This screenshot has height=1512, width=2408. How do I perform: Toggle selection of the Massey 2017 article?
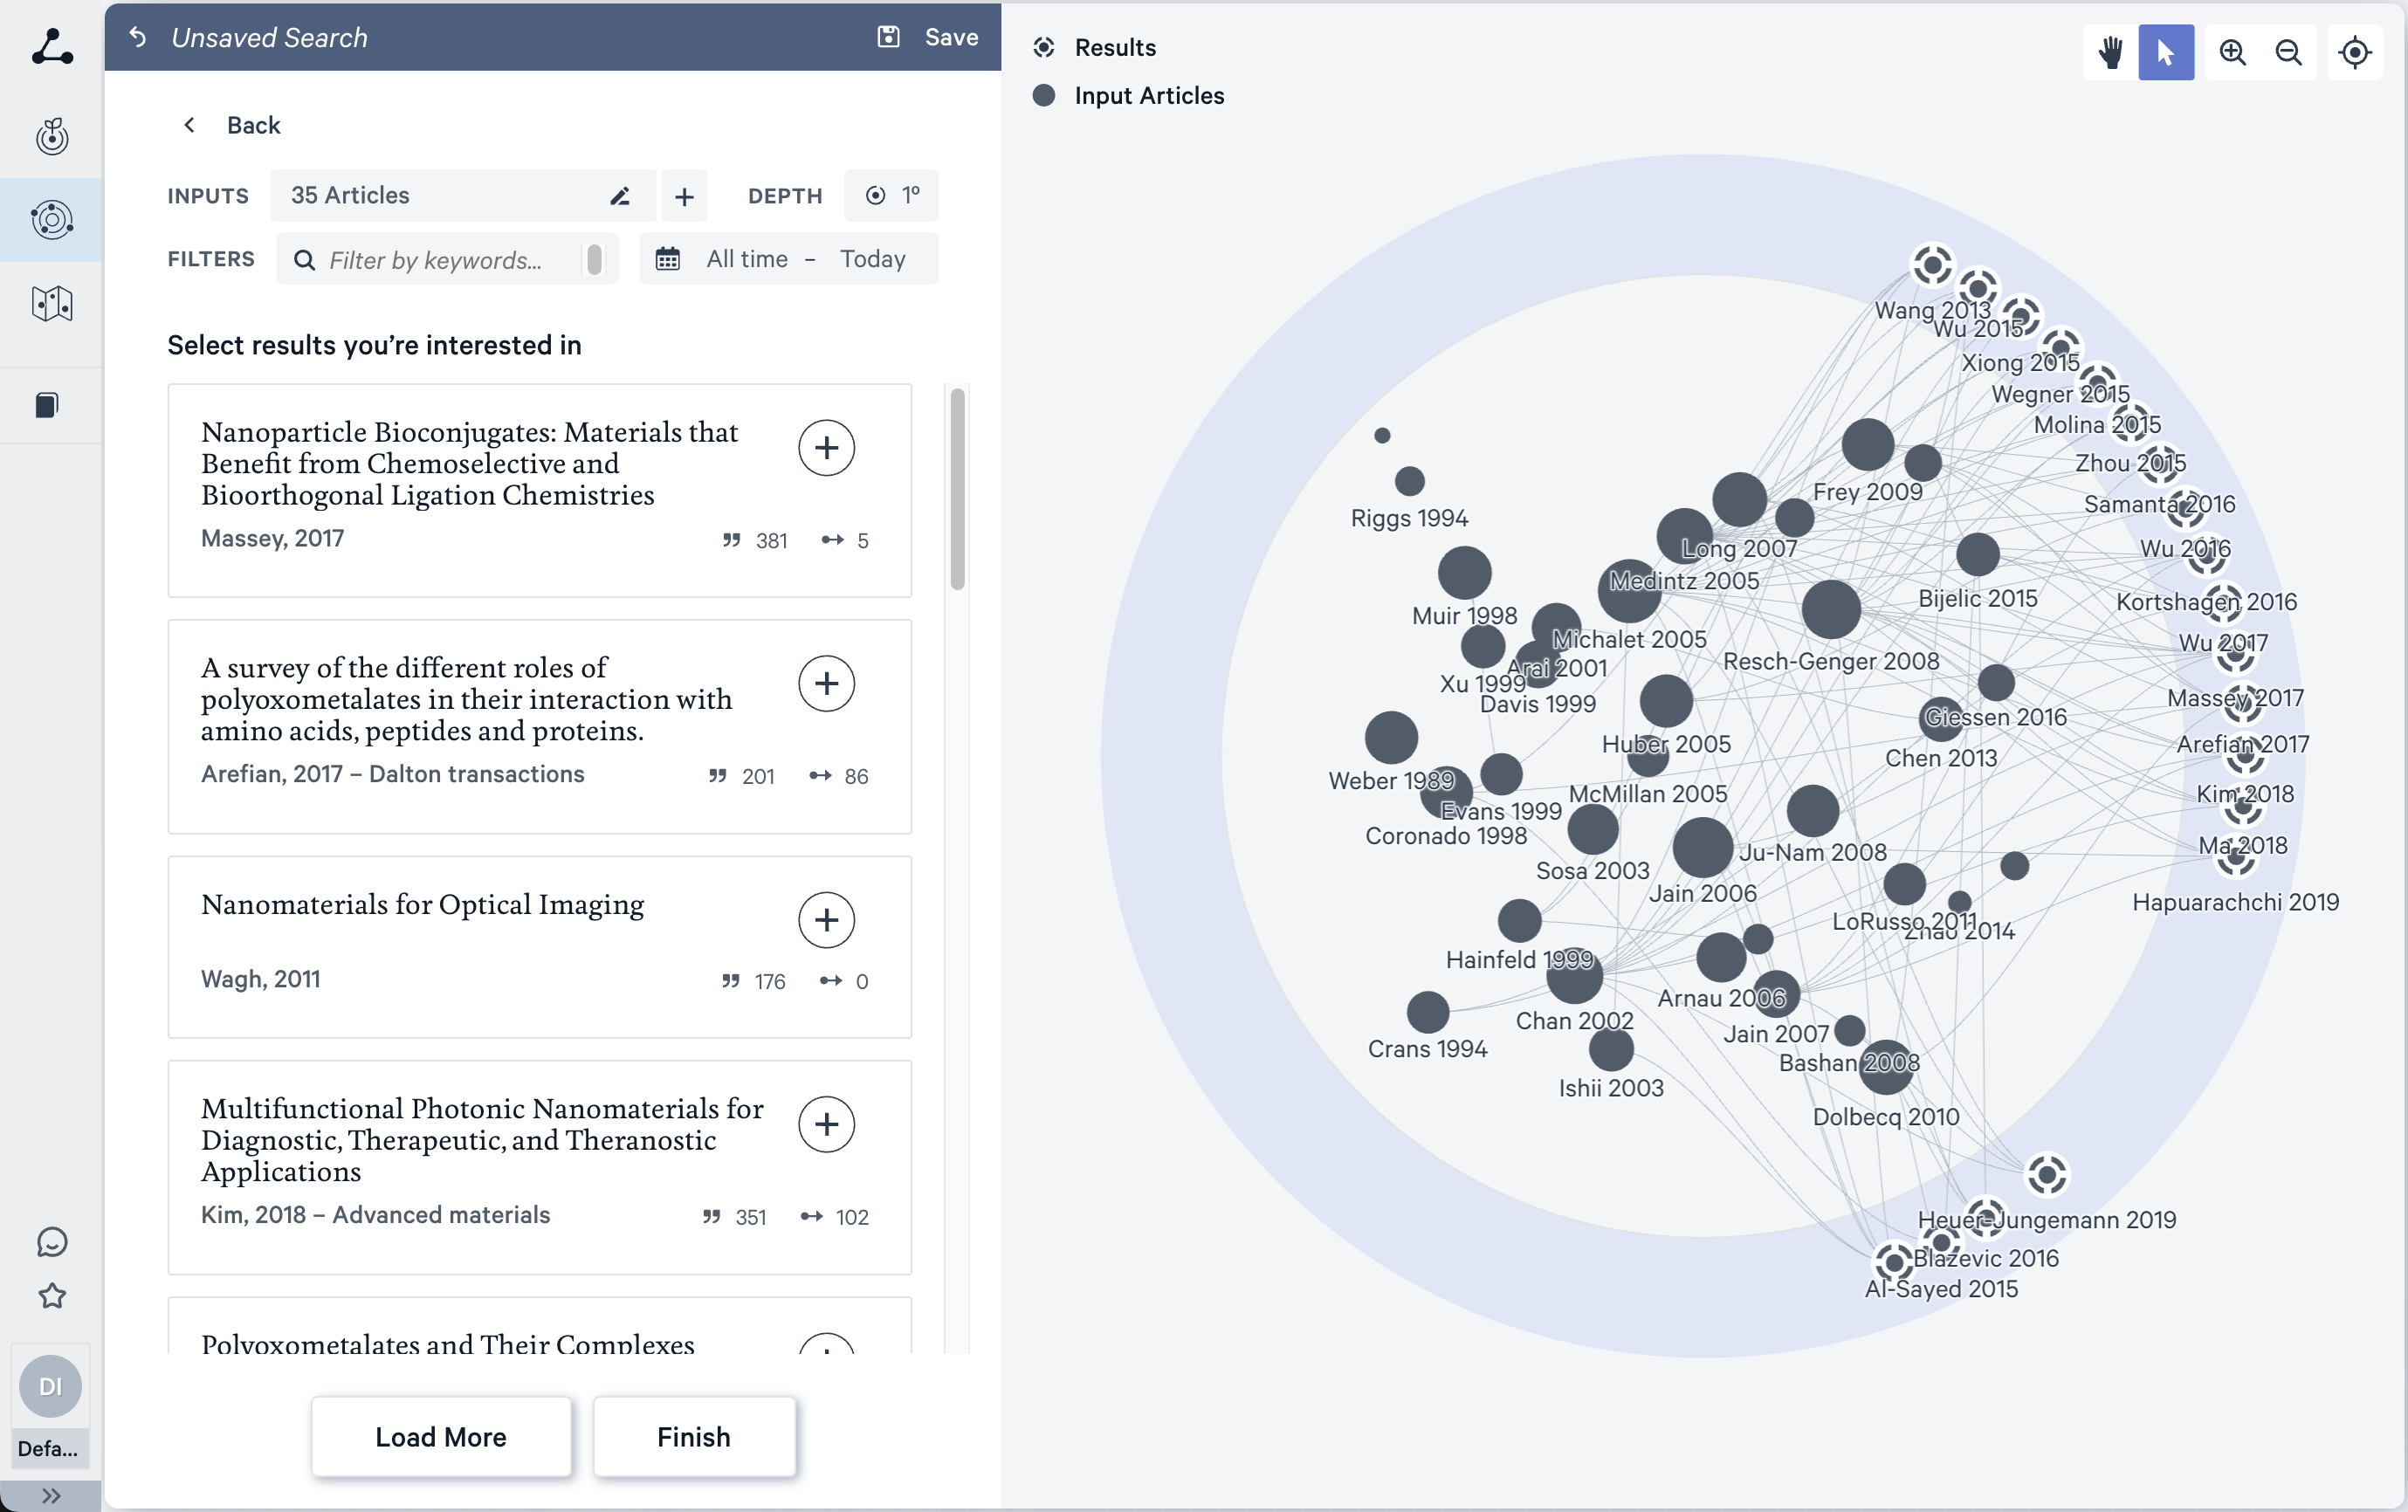click(827, 447)
